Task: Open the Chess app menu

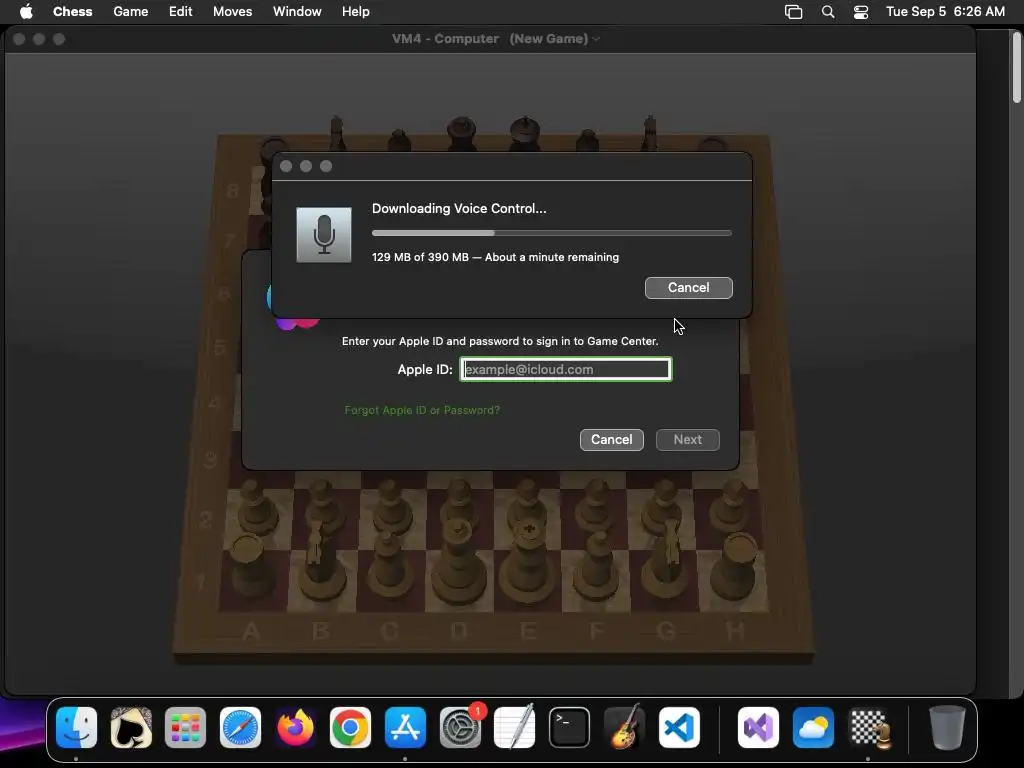Action: pos(72,11)
